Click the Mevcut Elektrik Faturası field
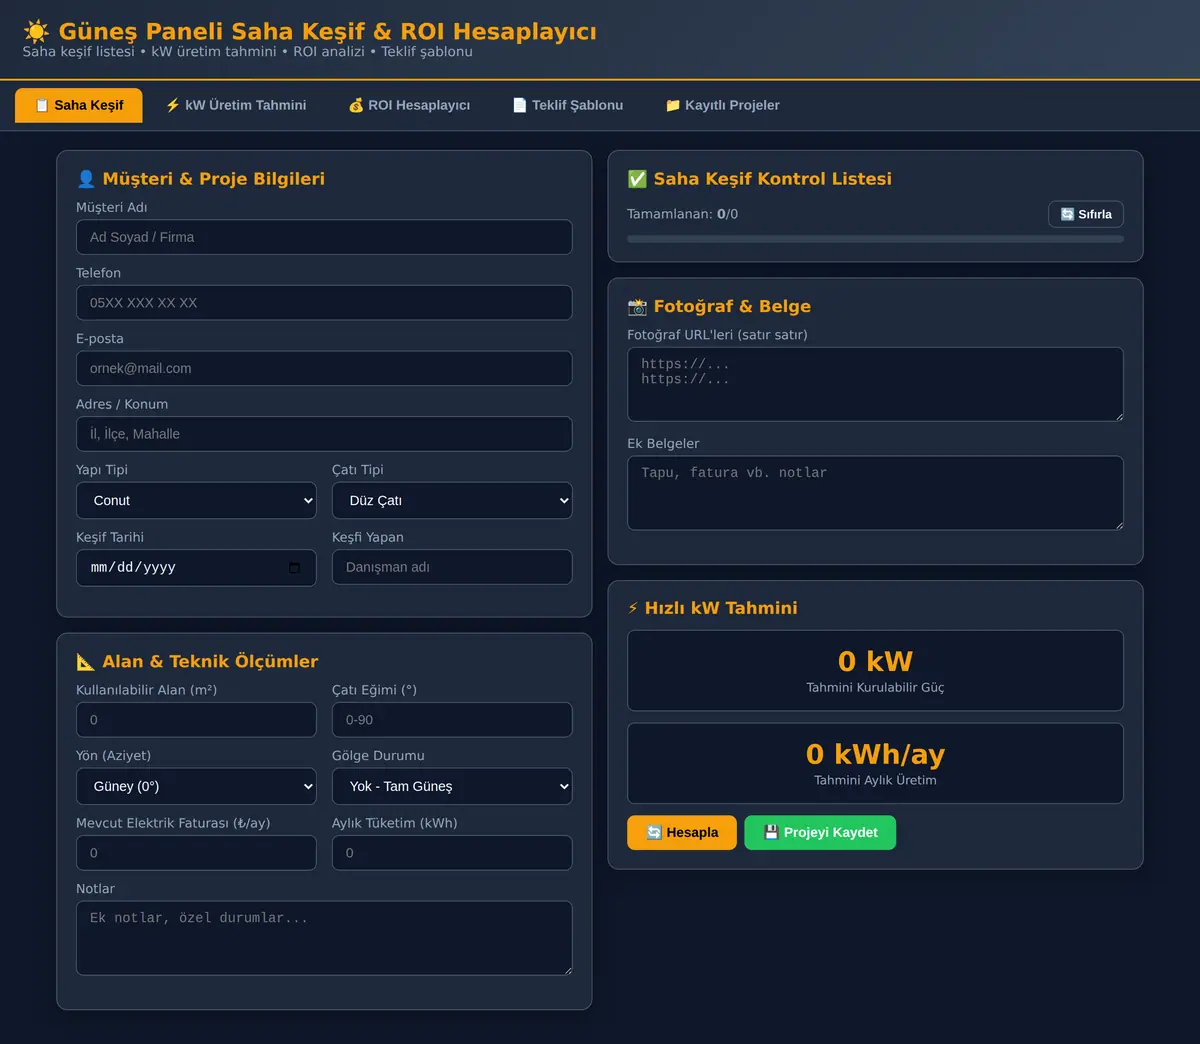 196,853
